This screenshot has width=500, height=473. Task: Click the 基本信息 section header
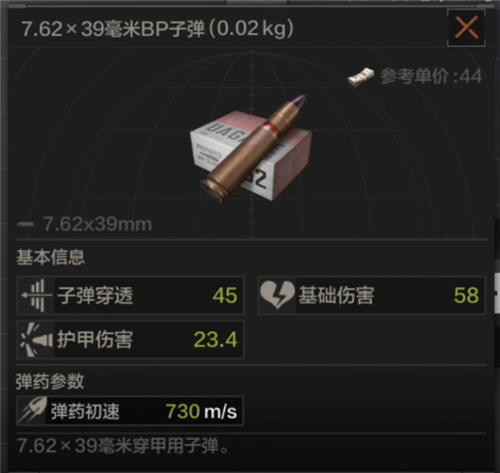(x=50, y=257)
